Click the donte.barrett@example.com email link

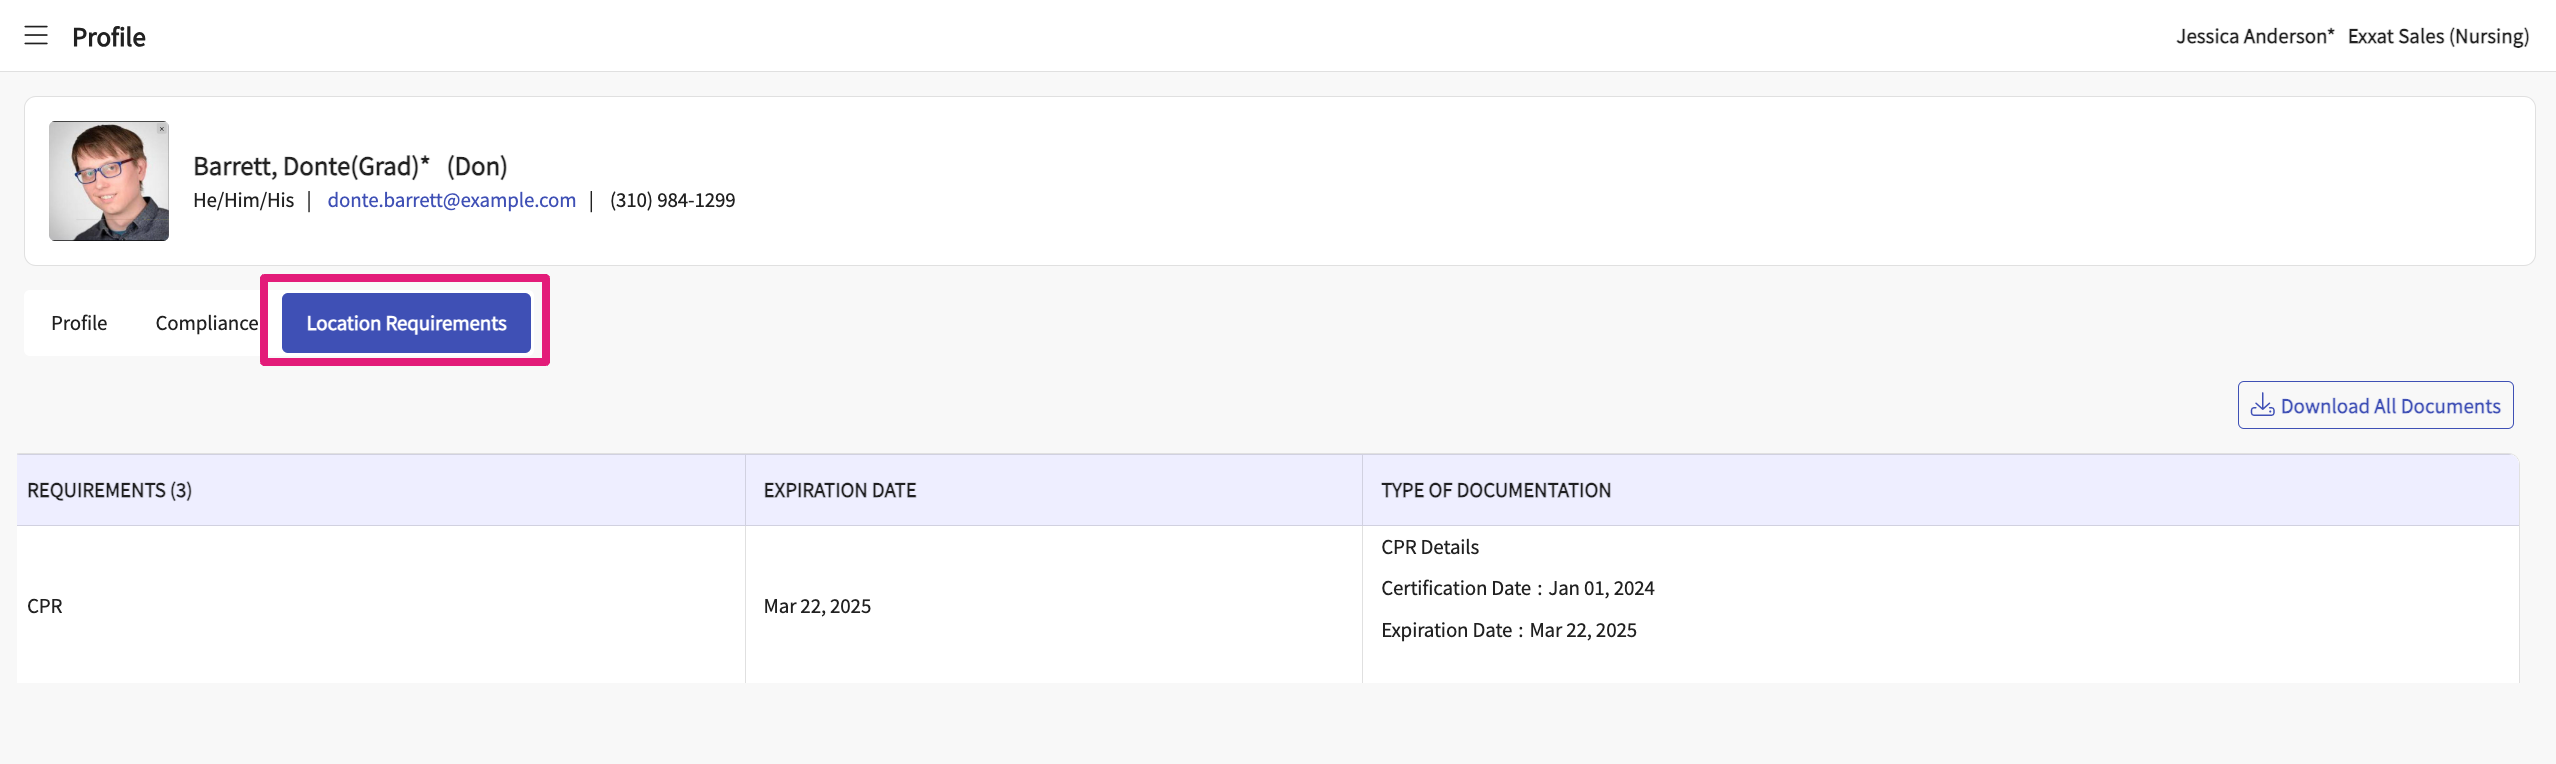tap(451, 200)
